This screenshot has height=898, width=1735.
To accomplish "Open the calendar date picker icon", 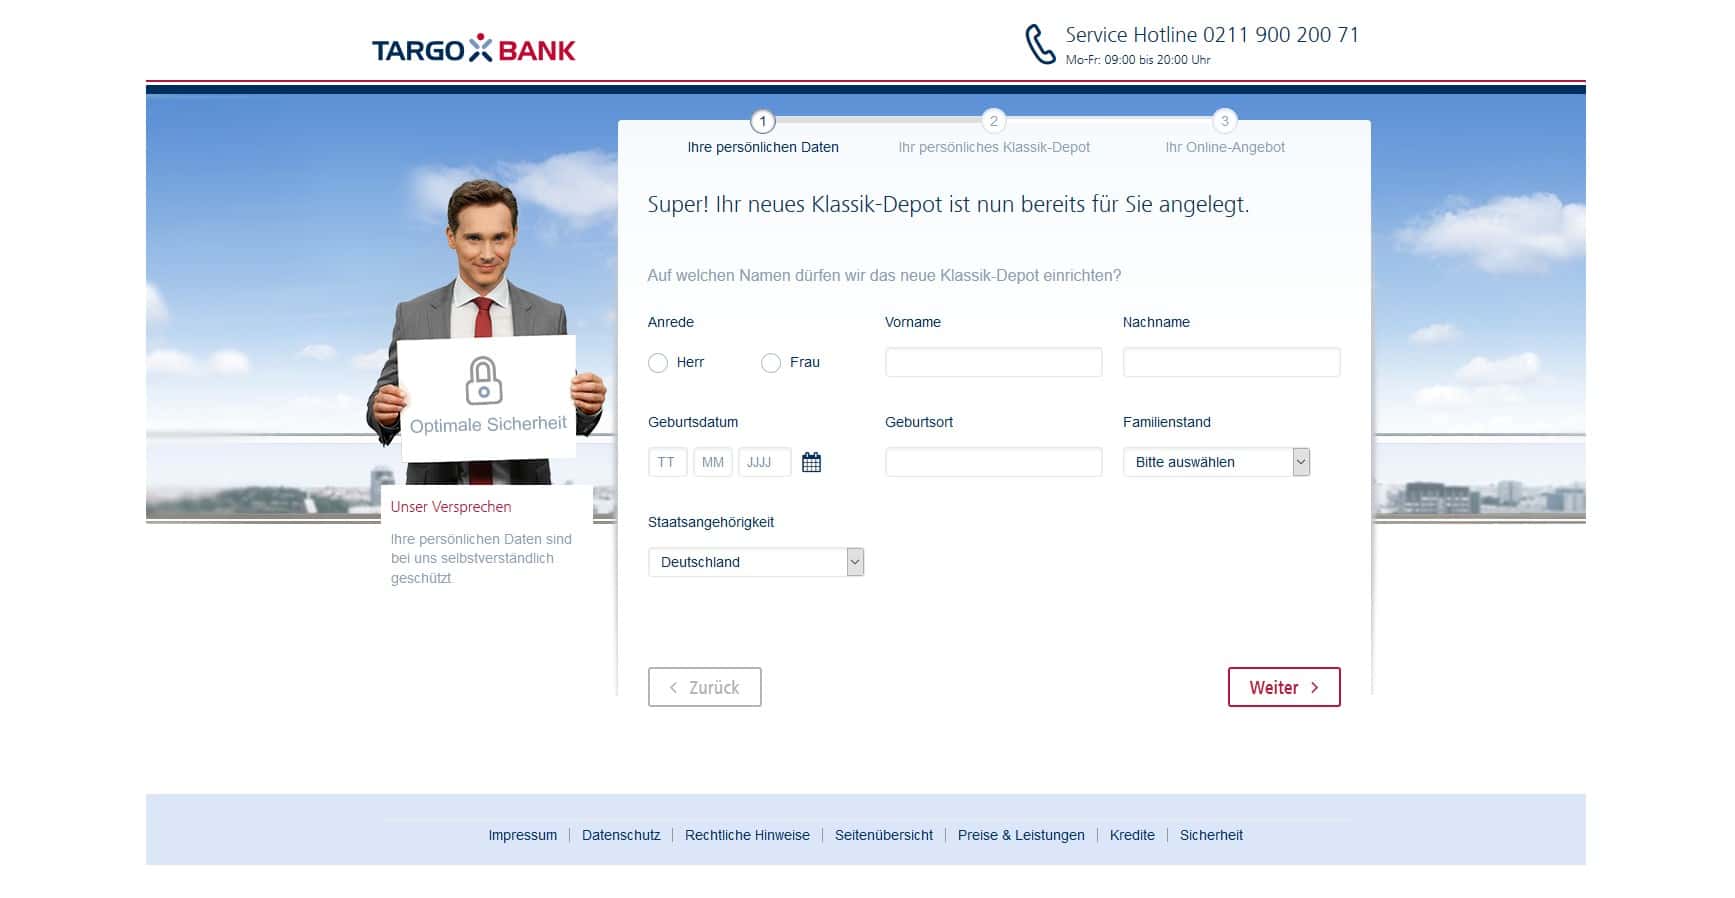I will (x=811, y=462).
